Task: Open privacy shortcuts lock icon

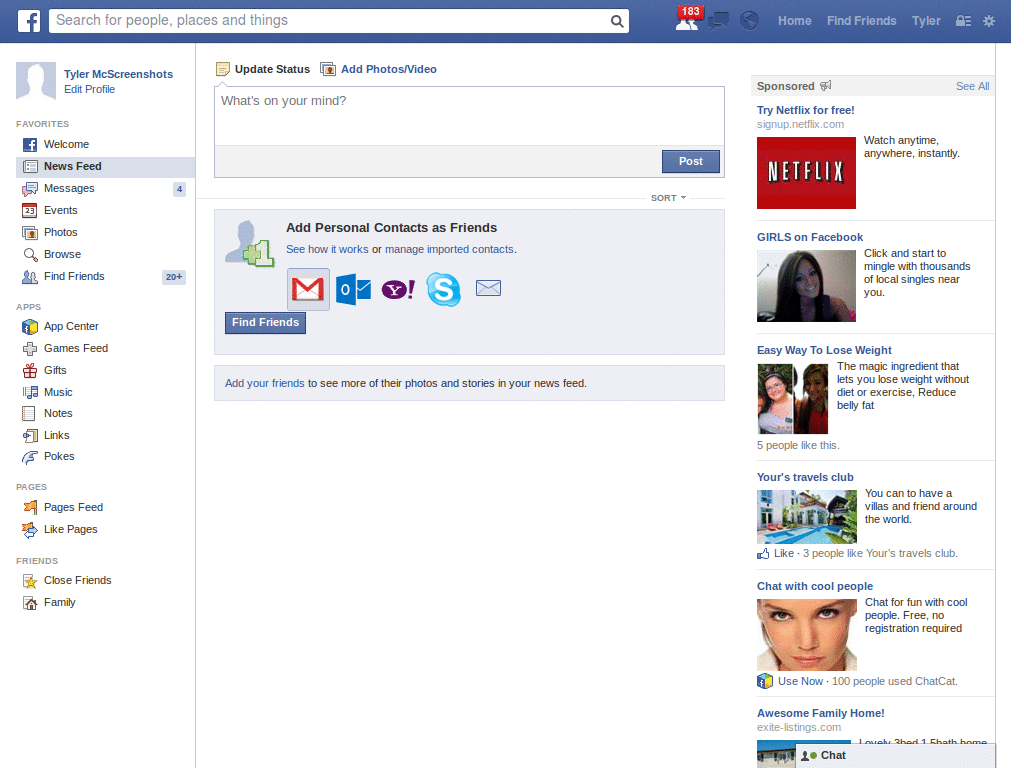Action: (x=963, y=21)
